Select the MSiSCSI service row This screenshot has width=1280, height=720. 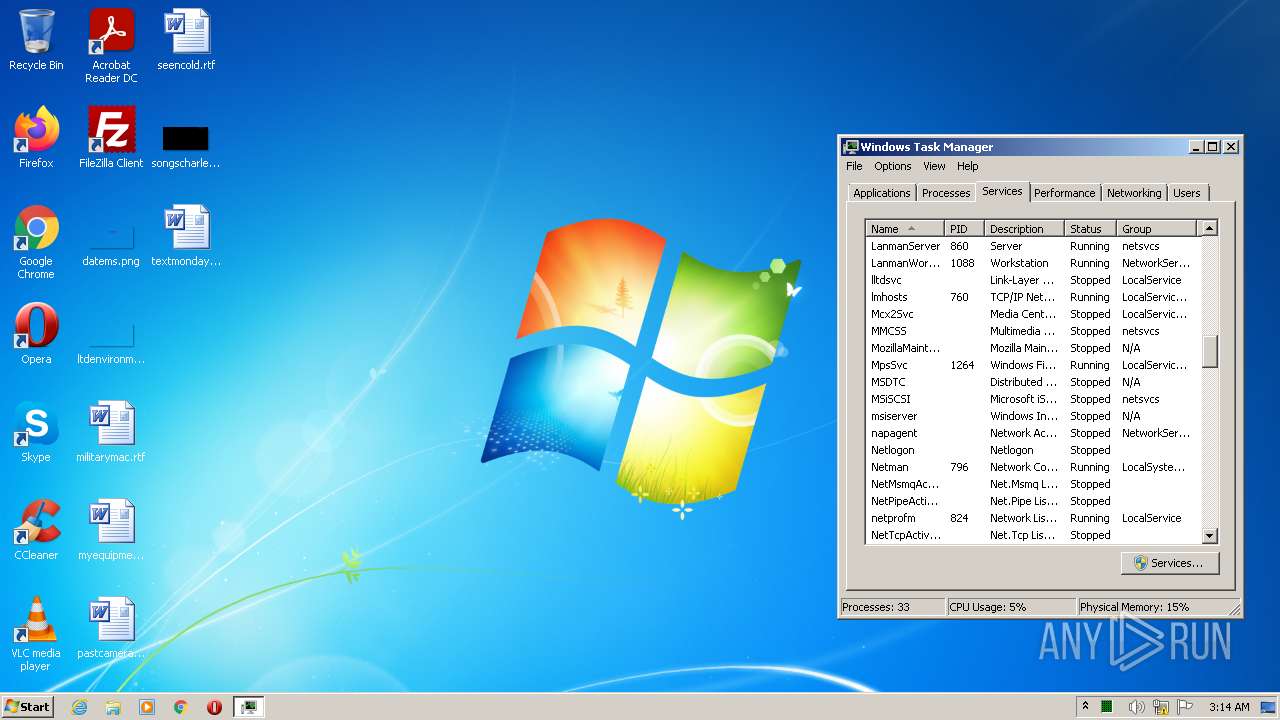(x=1032, y=399)
